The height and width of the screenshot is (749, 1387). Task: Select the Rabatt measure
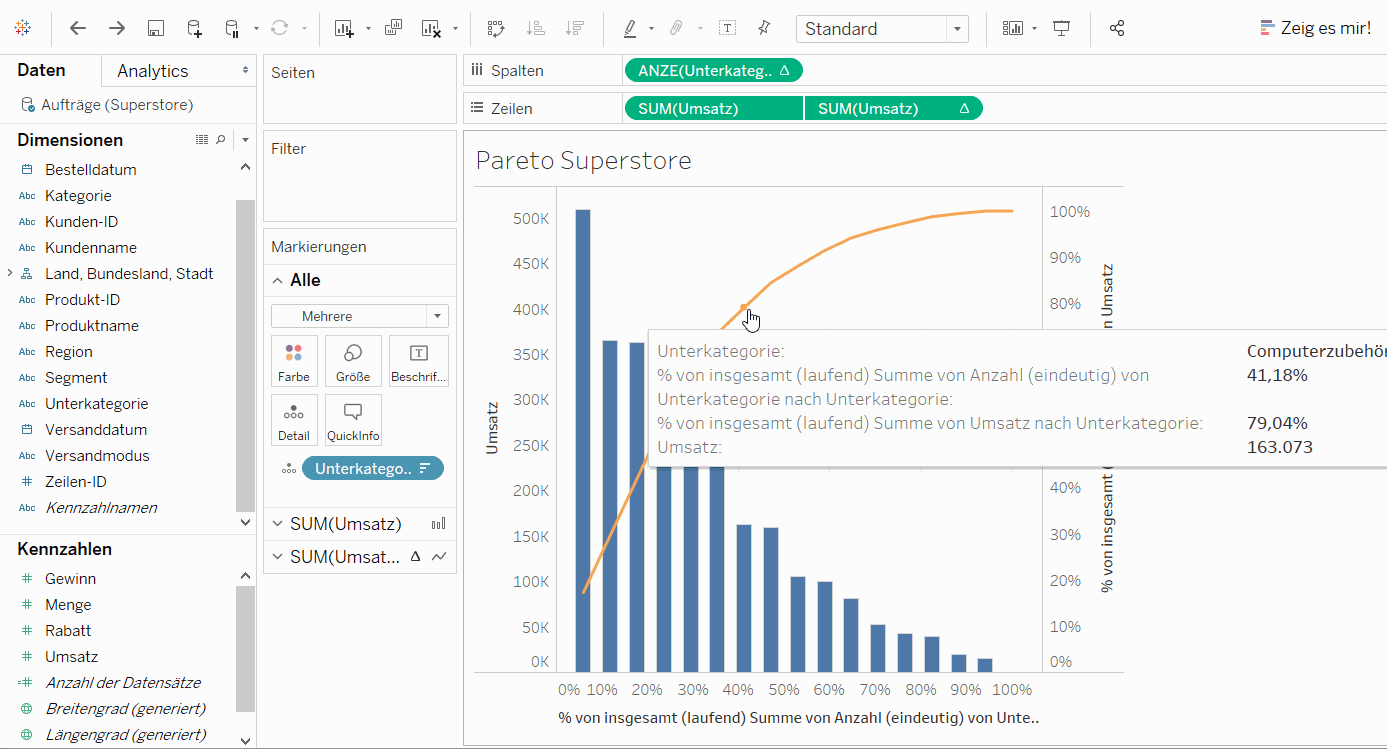(68, 631)
